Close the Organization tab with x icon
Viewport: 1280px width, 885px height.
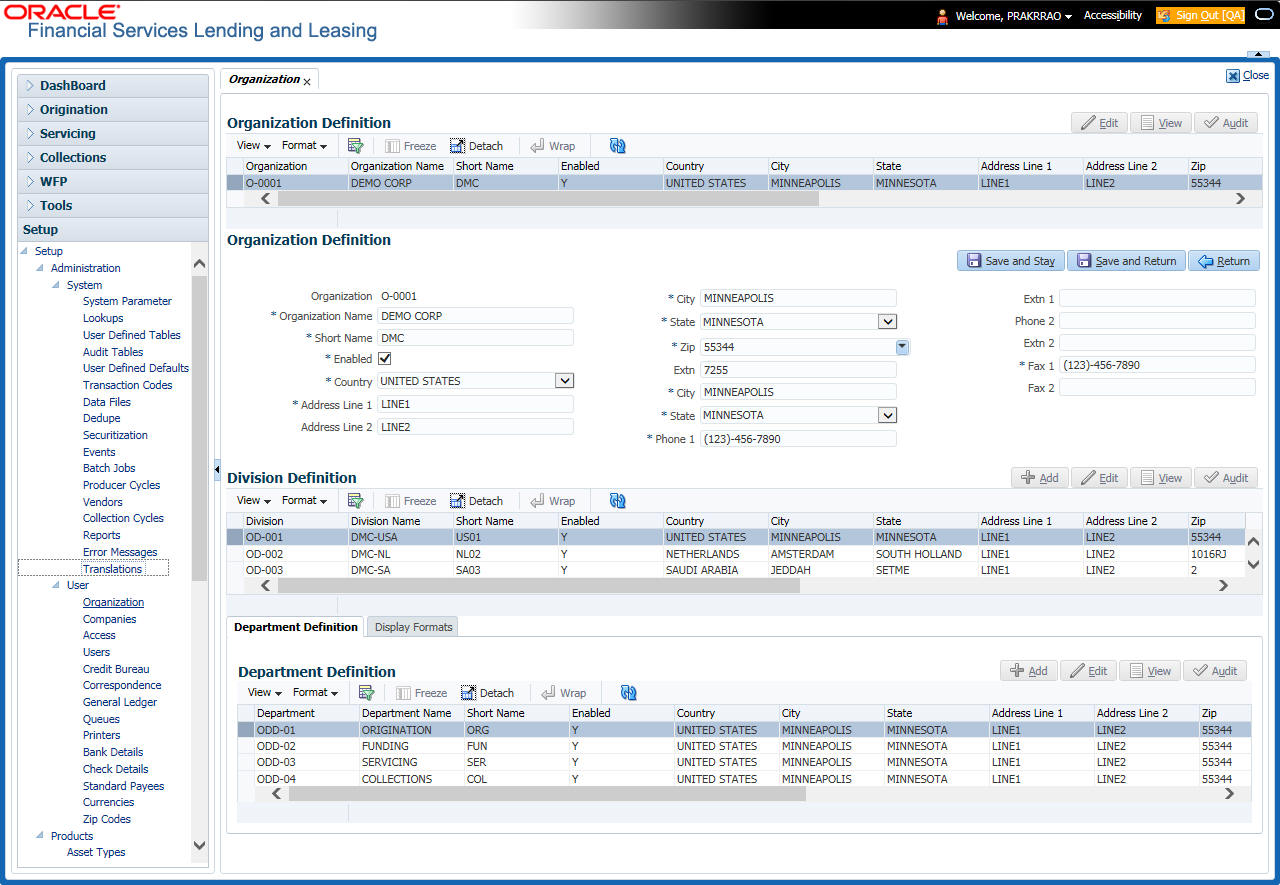tap(307, 81)
